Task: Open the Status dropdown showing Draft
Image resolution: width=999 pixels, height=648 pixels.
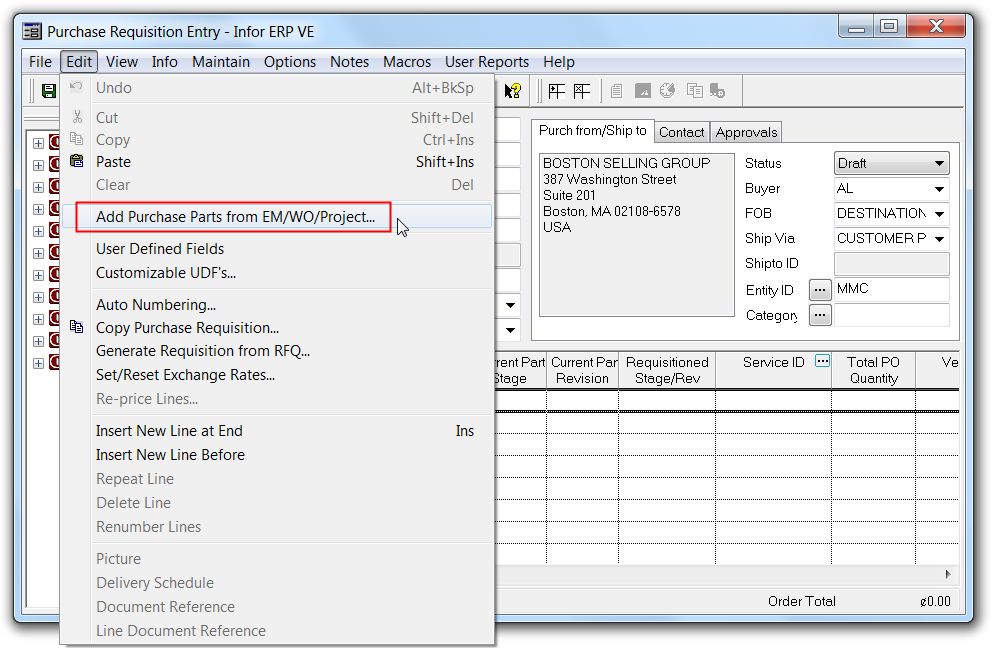Action: click(891, 163)
